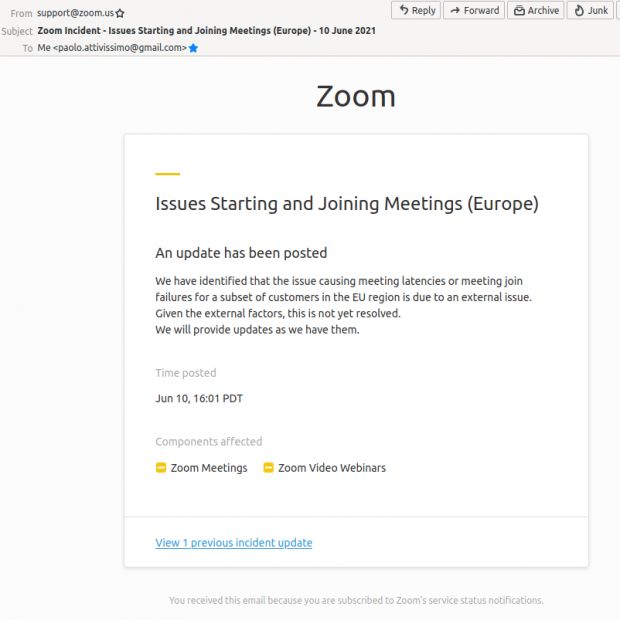
Task: Click the forward arrow icon
Action: (455, 10)
